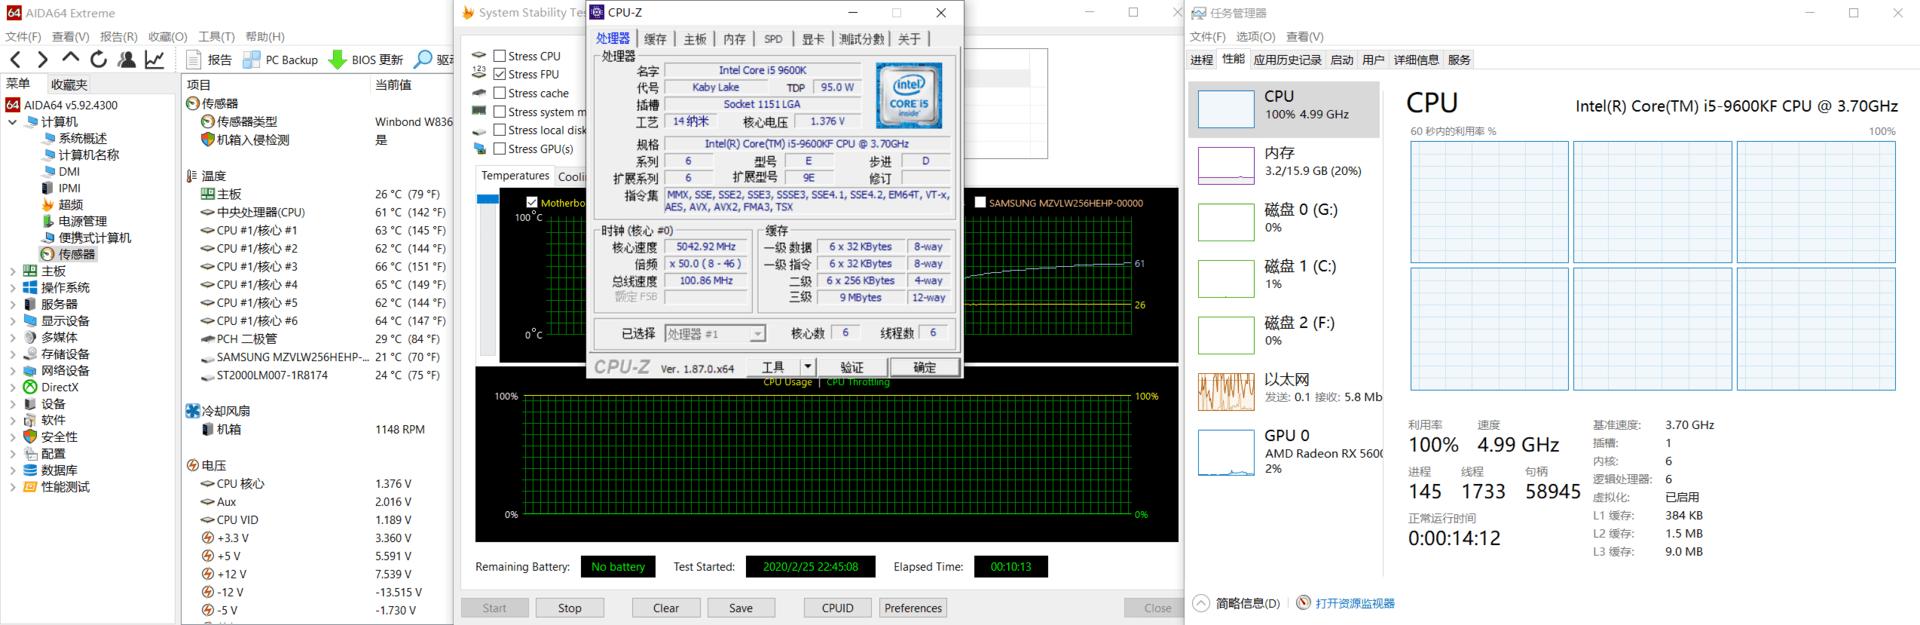Expand 显示设备 tree node
1920x625 pixels.
click(12, 321)
